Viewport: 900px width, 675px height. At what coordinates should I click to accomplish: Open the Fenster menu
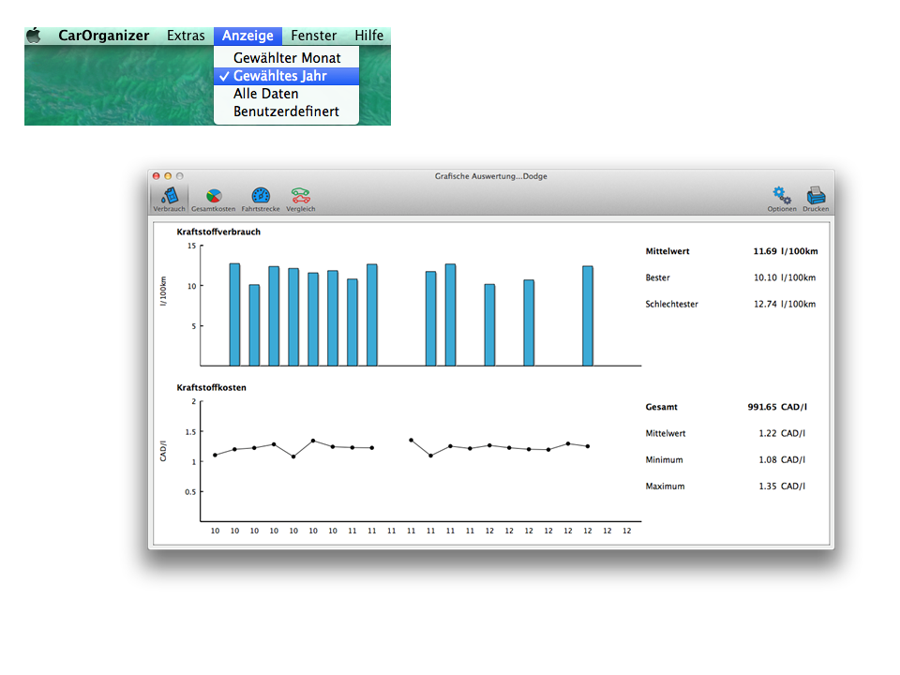(314, 36)
